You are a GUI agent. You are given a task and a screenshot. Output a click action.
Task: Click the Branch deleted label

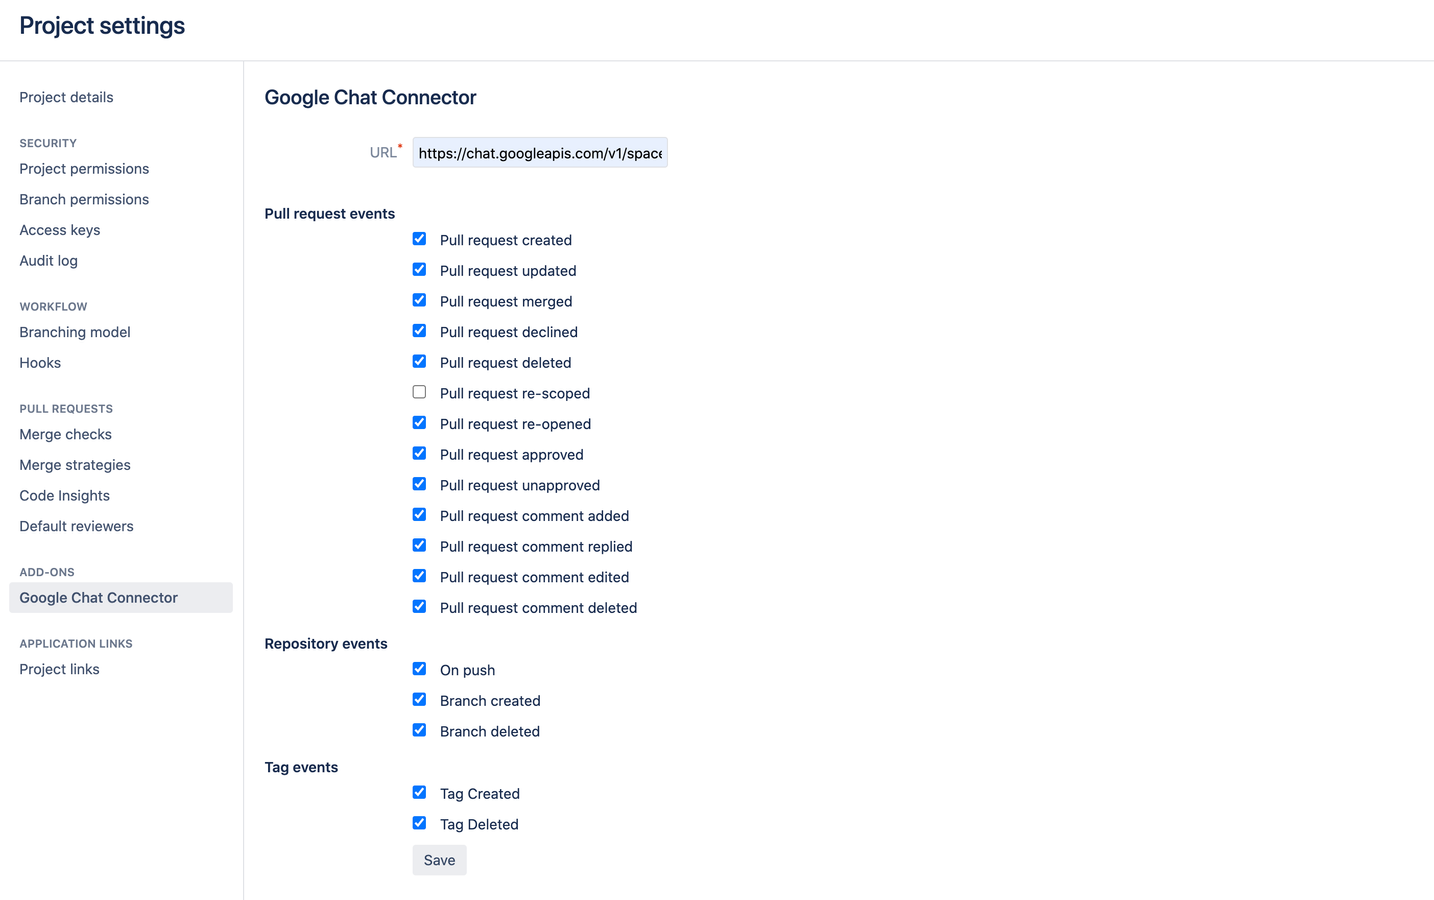pos(490,731)
